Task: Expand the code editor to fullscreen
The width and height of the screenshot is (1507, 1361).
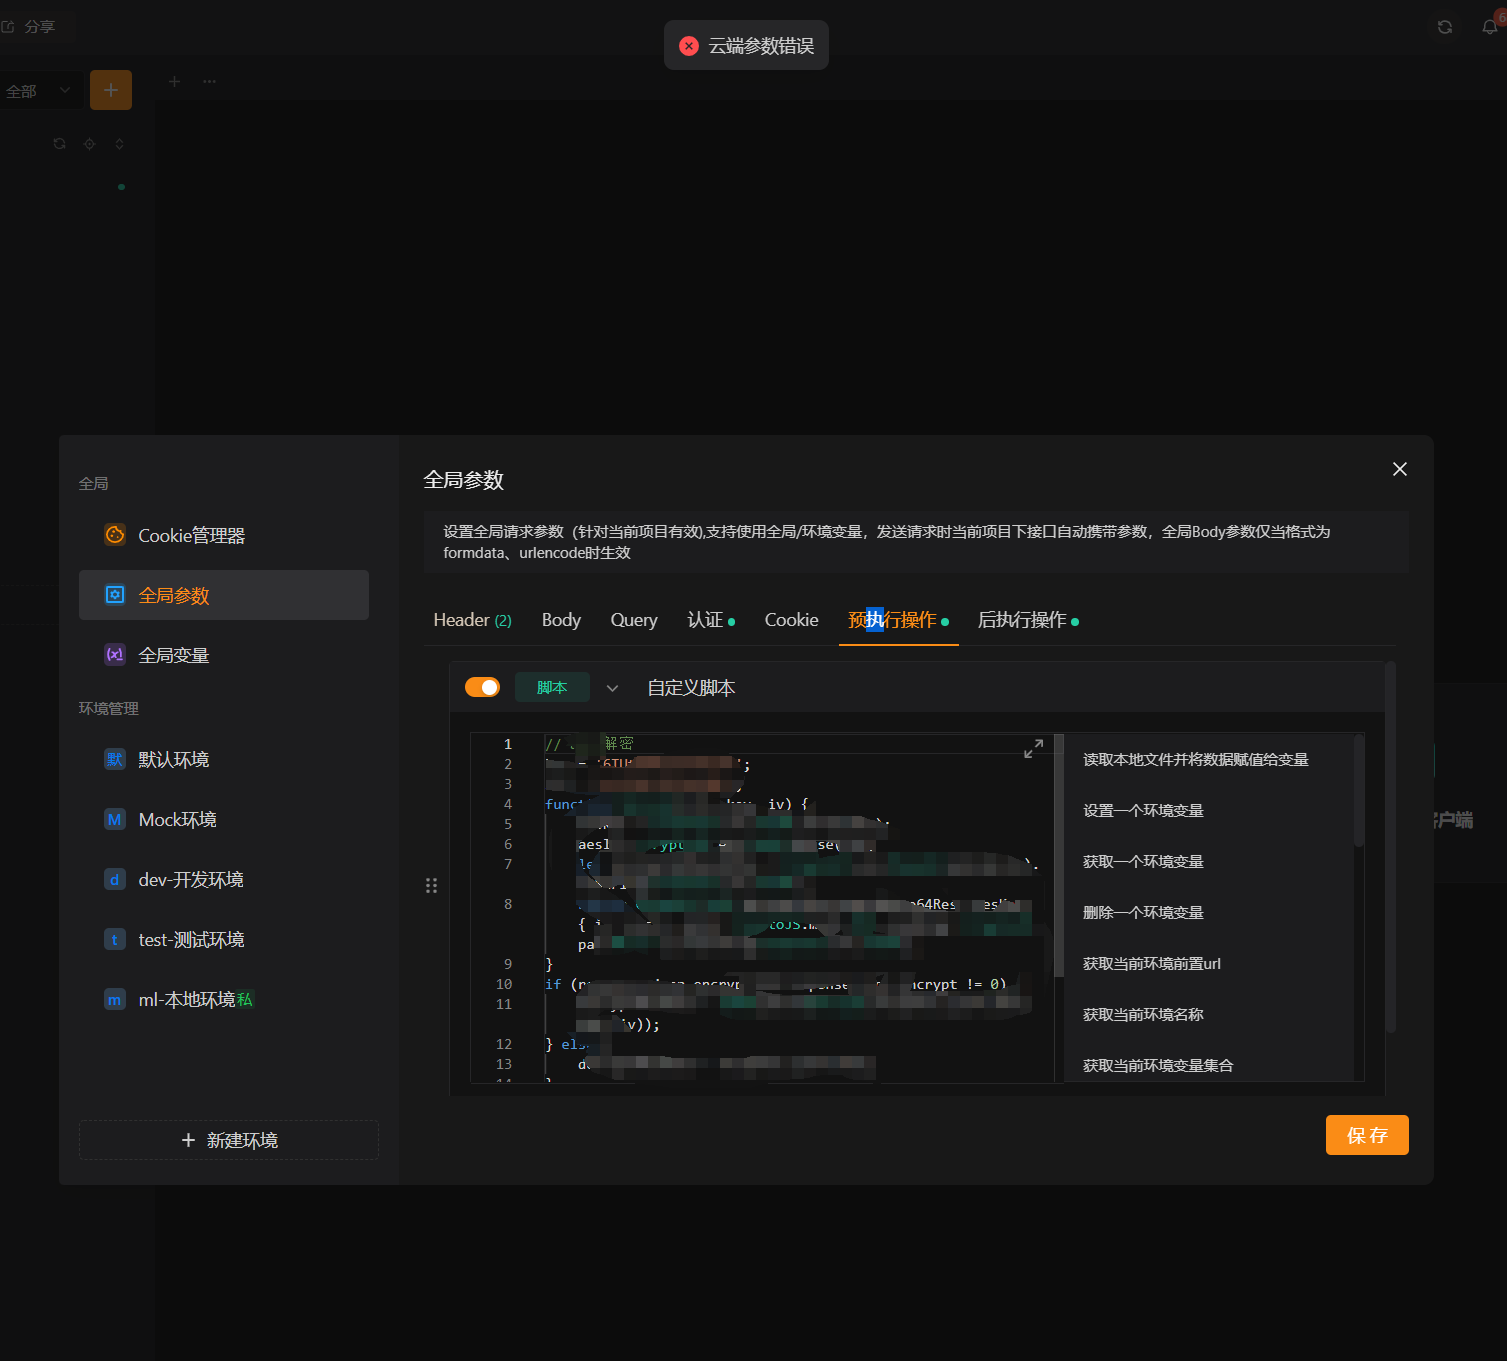Action: point(1034,748)
